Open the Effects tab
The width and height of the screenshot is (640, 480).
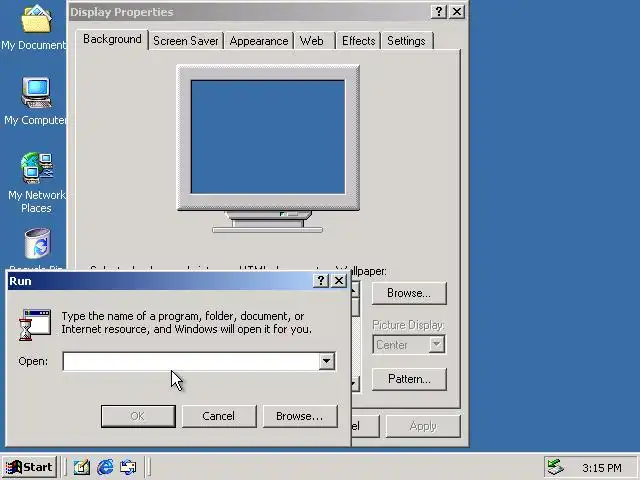(x=358, y=41)
